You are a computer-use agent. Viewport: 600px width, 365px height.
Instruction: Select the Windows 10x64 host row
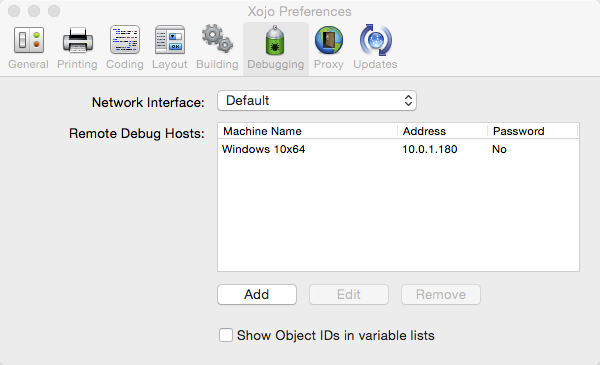tap(398, 149)
